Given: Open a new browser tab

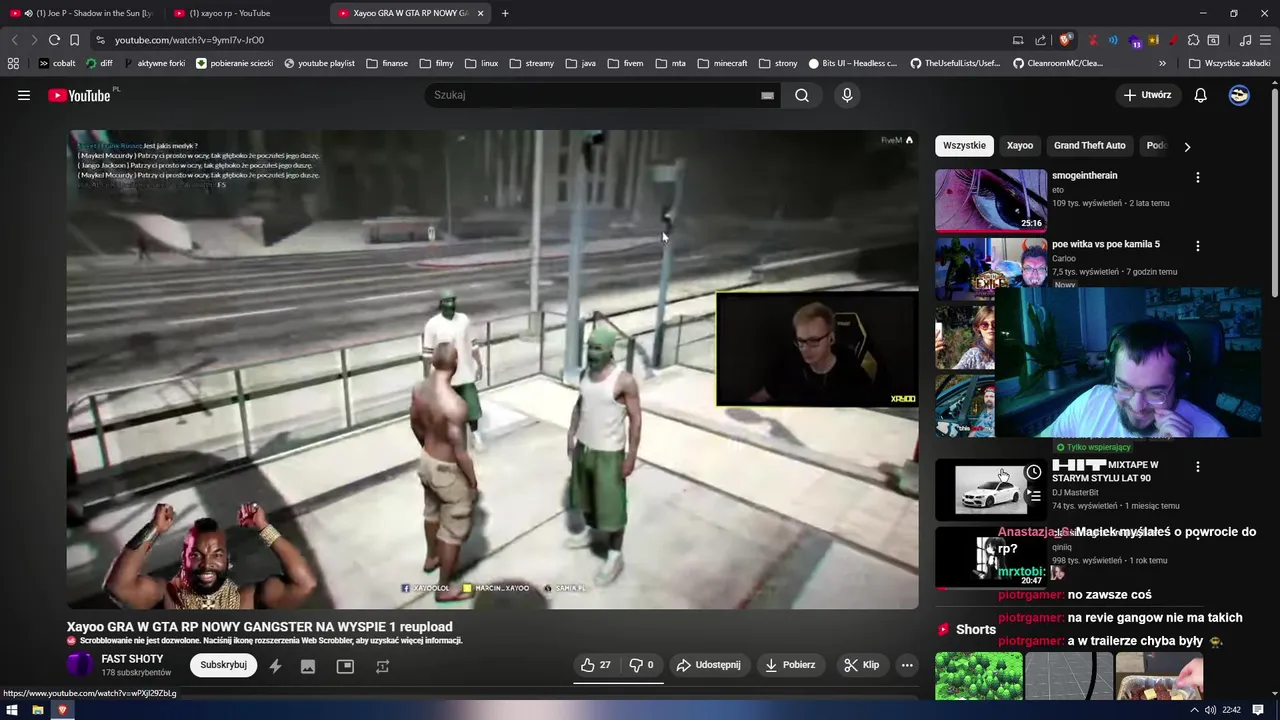Looking at the screenshot, I should click(x=505, y=13).
